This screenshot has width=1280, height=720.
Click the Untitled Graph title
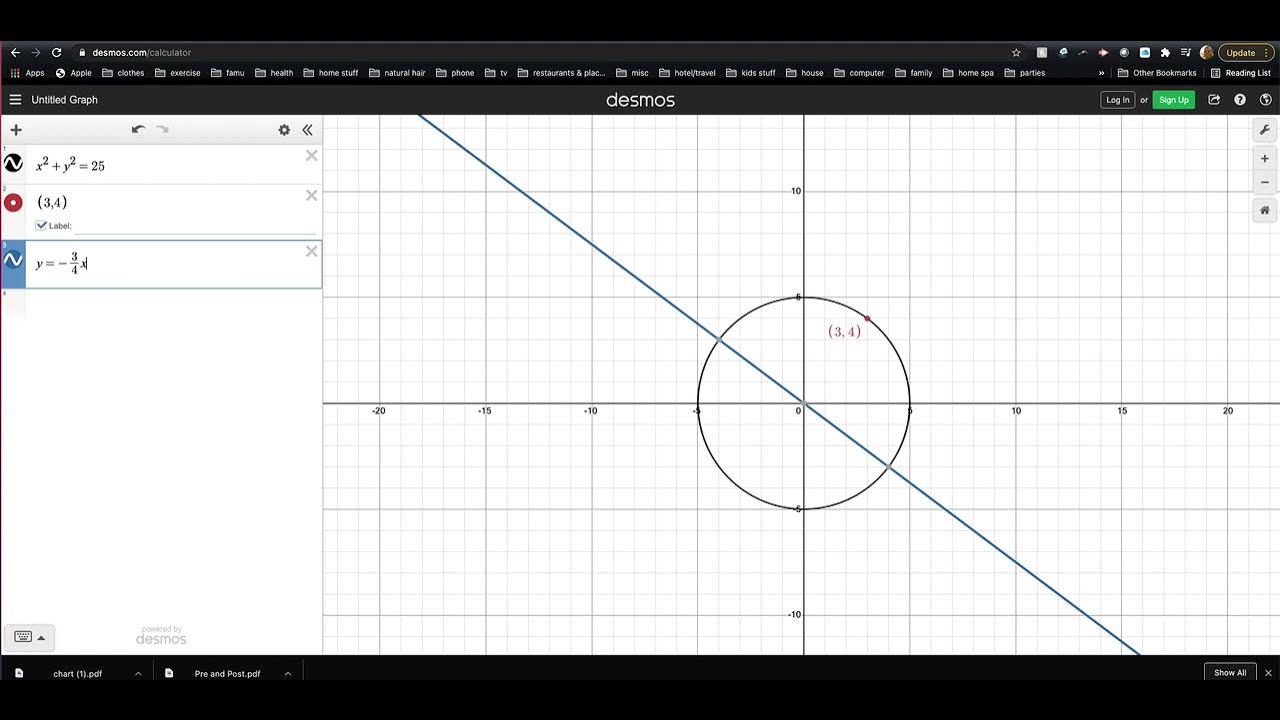[x=64, y=100]
